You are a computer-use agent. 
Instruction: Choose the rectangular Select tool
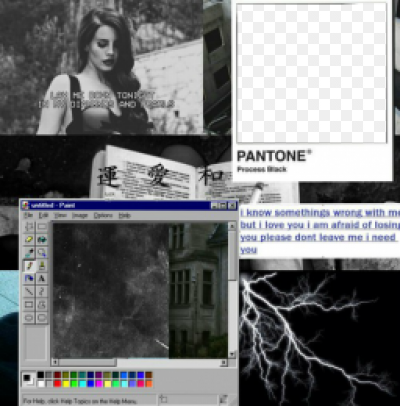(x=42, y=227)
